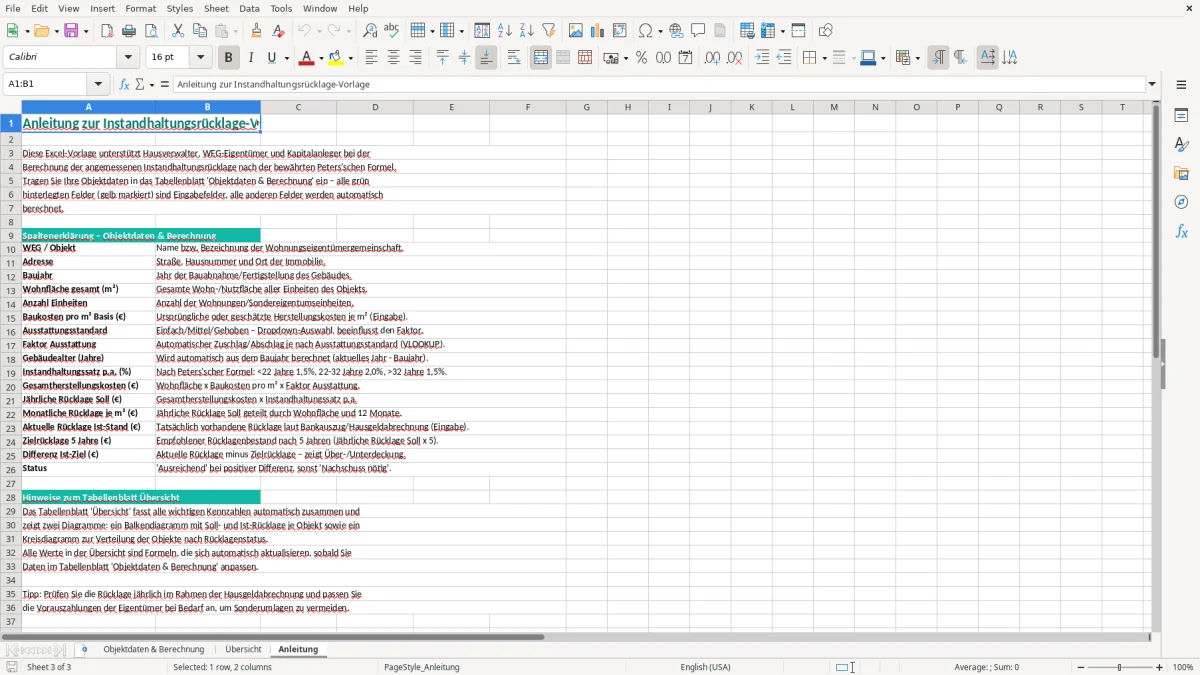Click the horizontal scrollbar
Viewport: 1200px width, 675px height.
point(273,636)
